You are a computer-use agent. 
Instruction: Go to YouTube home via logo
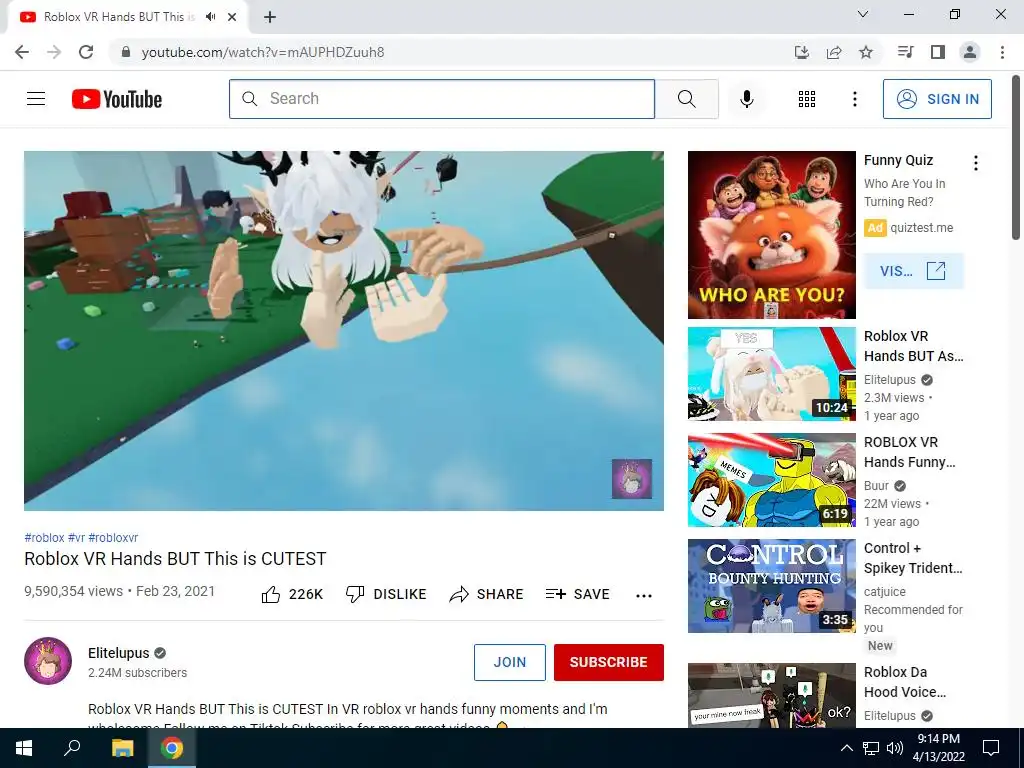[x=117, y=99]
